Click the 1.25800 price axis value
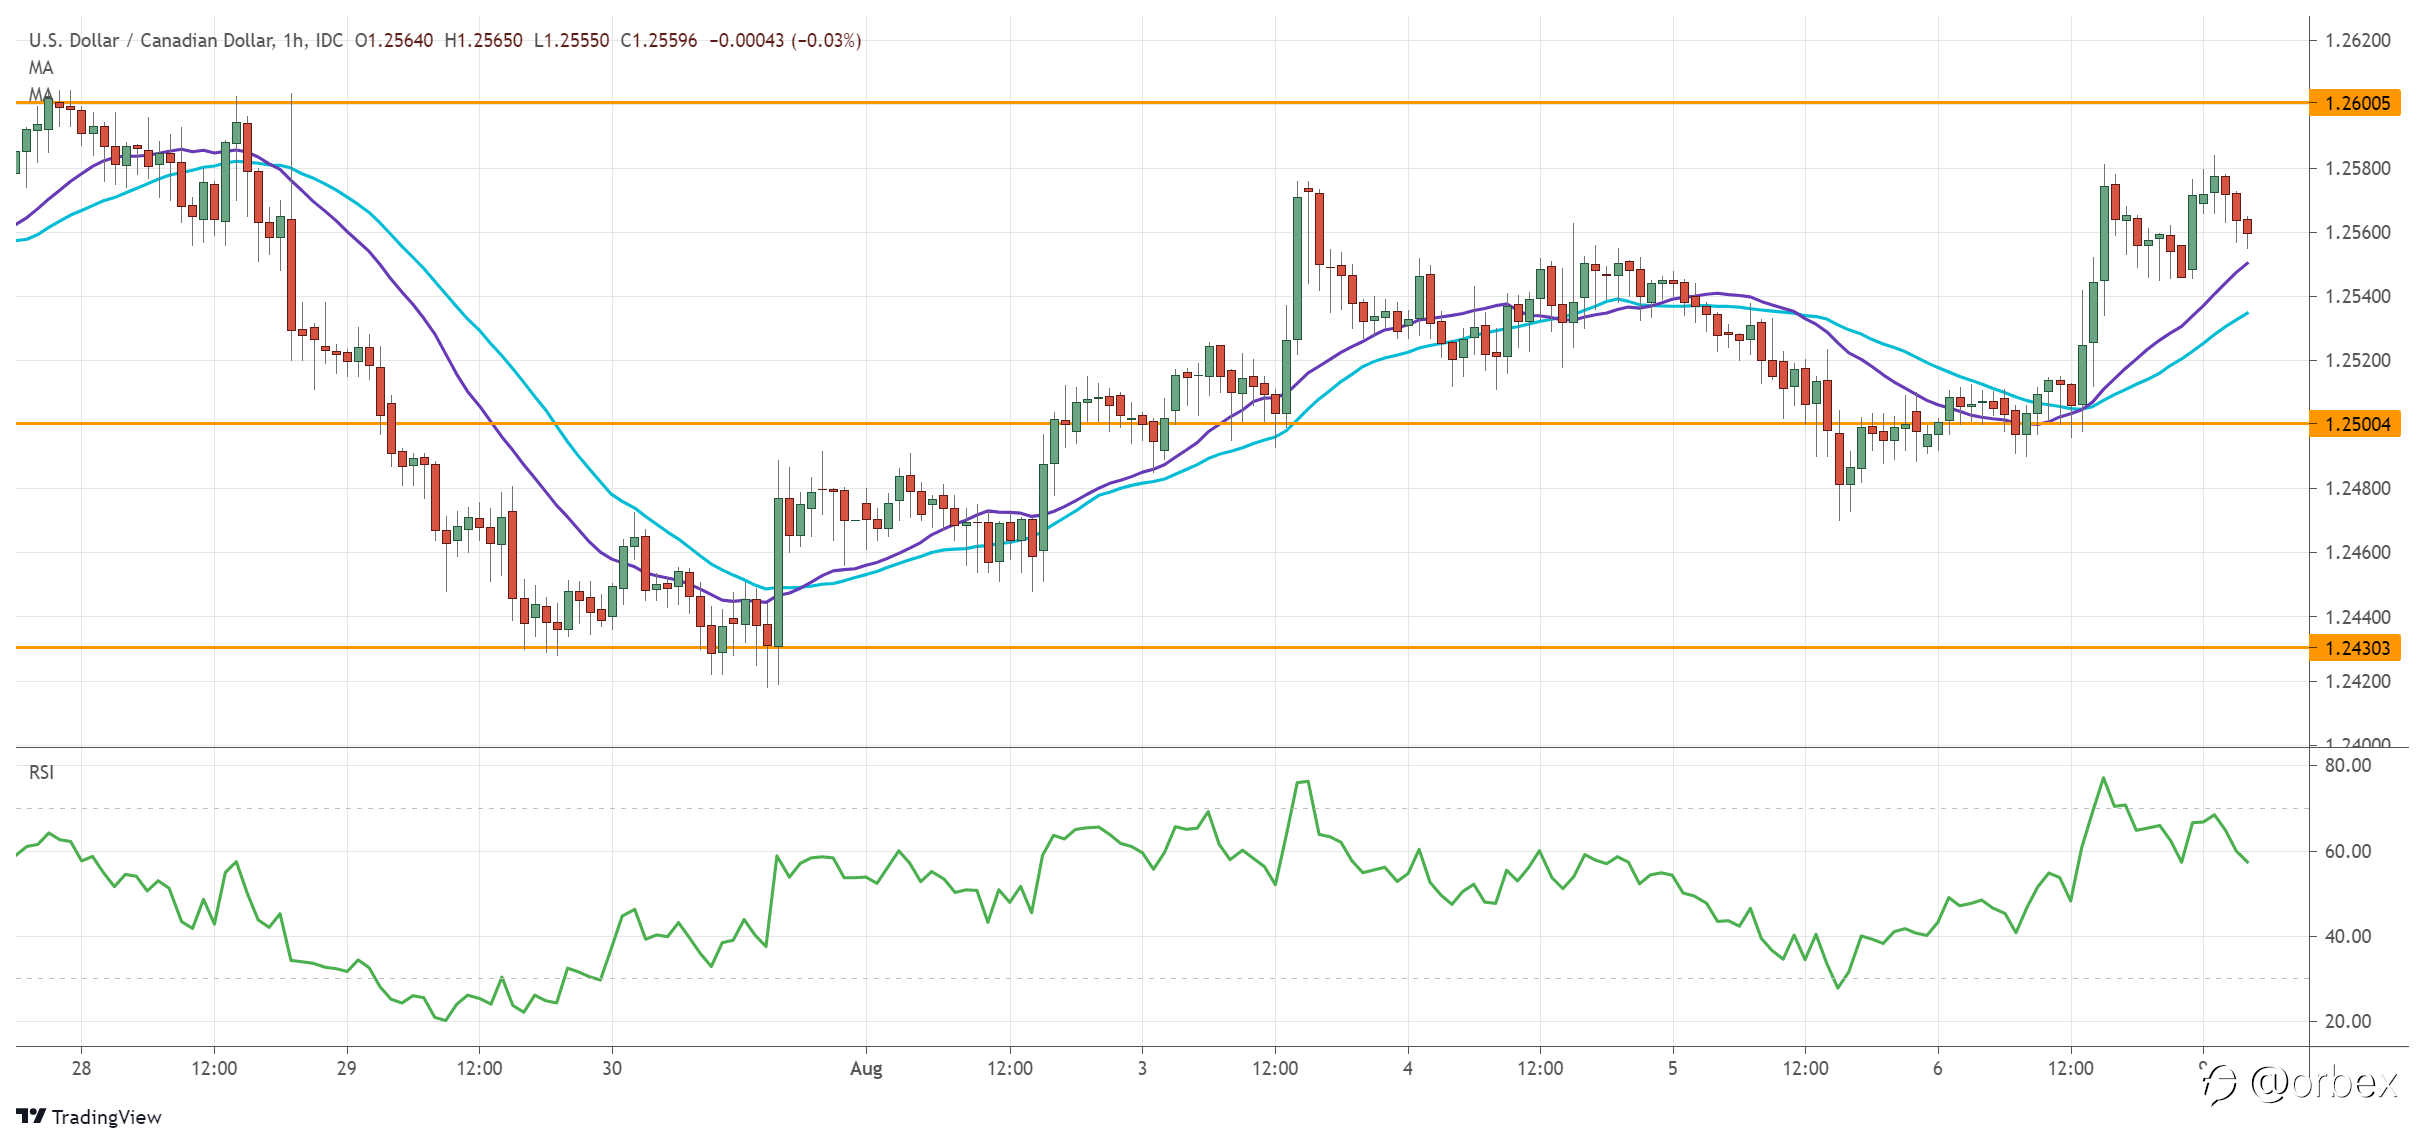 point(2358,168)
